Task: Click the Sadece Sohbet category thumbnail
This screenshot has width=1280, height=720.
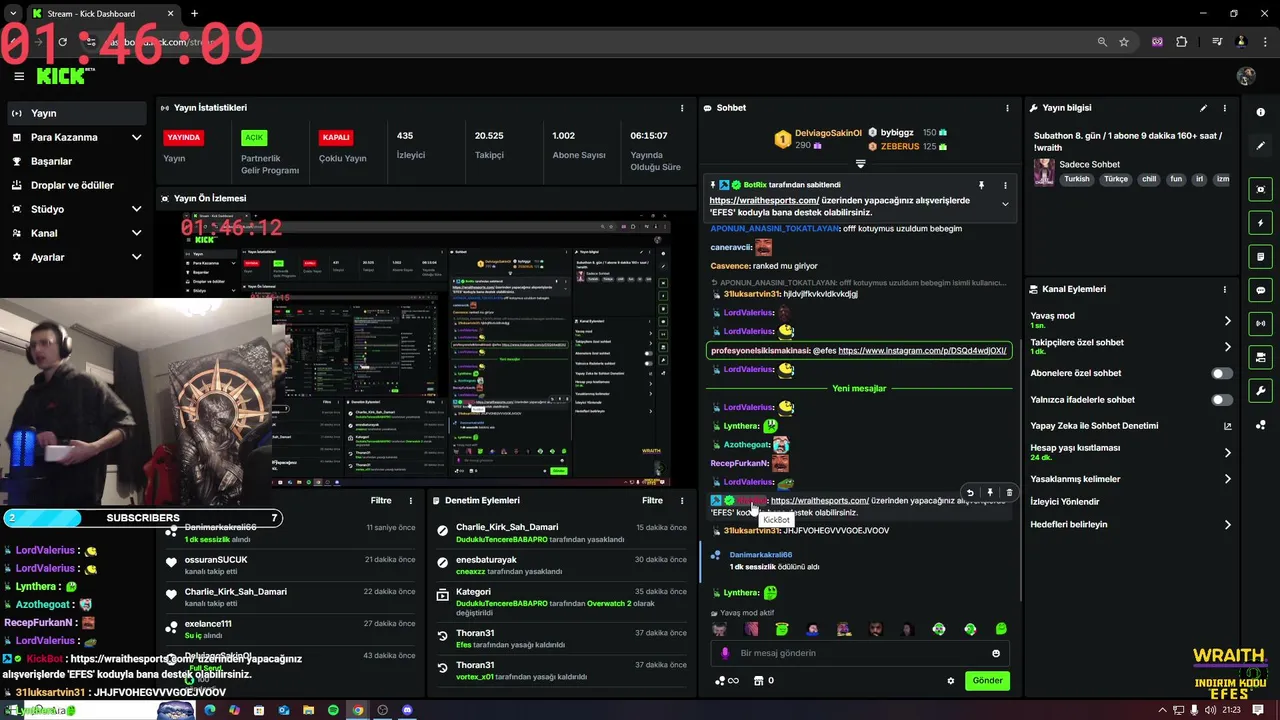Action: pyautogui.click(x=1044, y=172)
